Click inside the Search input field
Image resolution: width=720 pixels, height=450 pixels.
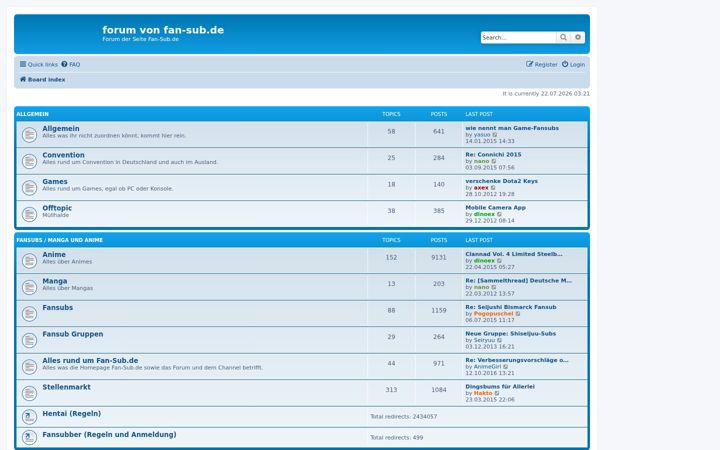coord(518,37)
